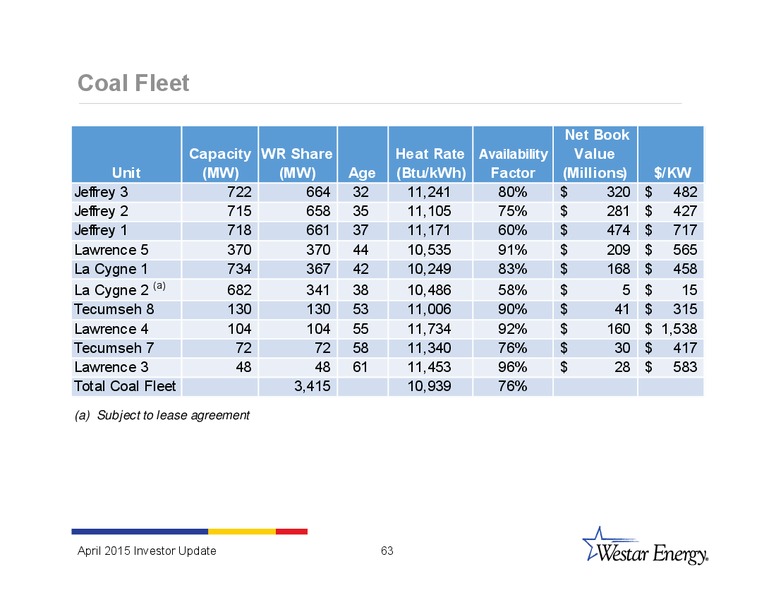776x600 pixels.
Task: Click the Coal Fleet slide title
Action: tap(134, 83)
